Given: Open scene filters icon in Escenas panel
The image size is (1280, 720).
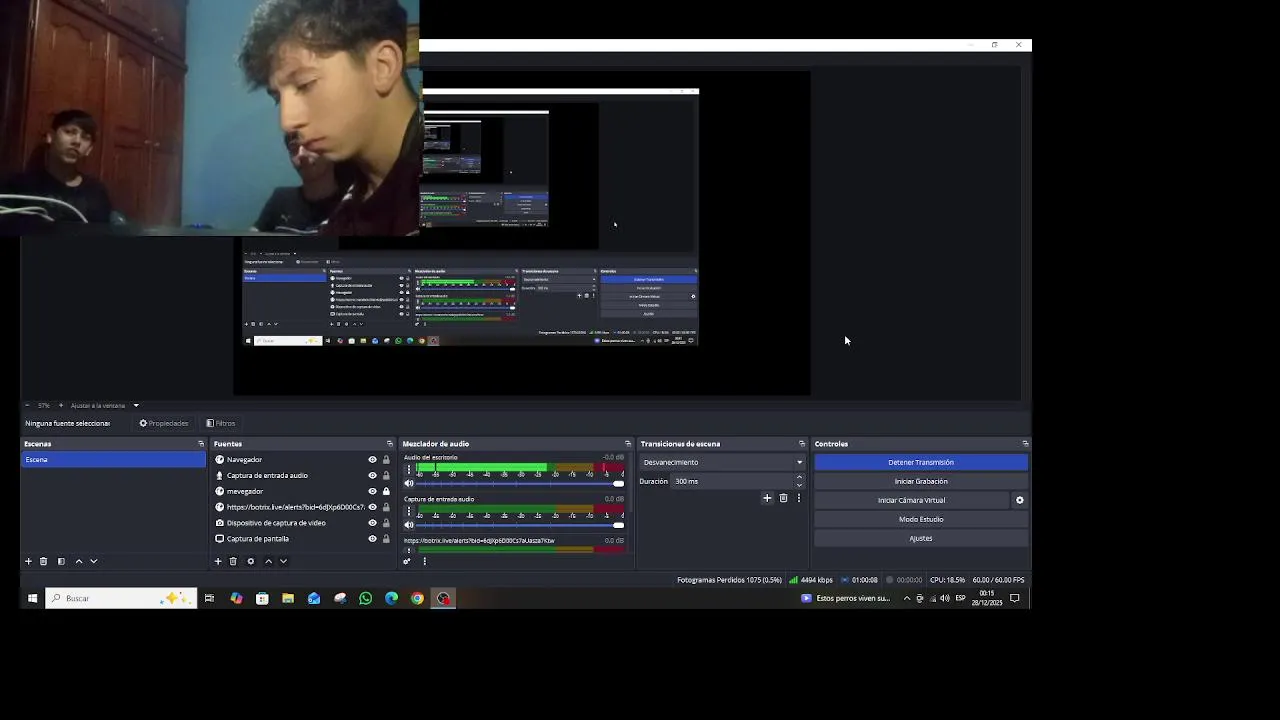Looking at the screenshot, I should pyautogui.click(x=61, y=561).
